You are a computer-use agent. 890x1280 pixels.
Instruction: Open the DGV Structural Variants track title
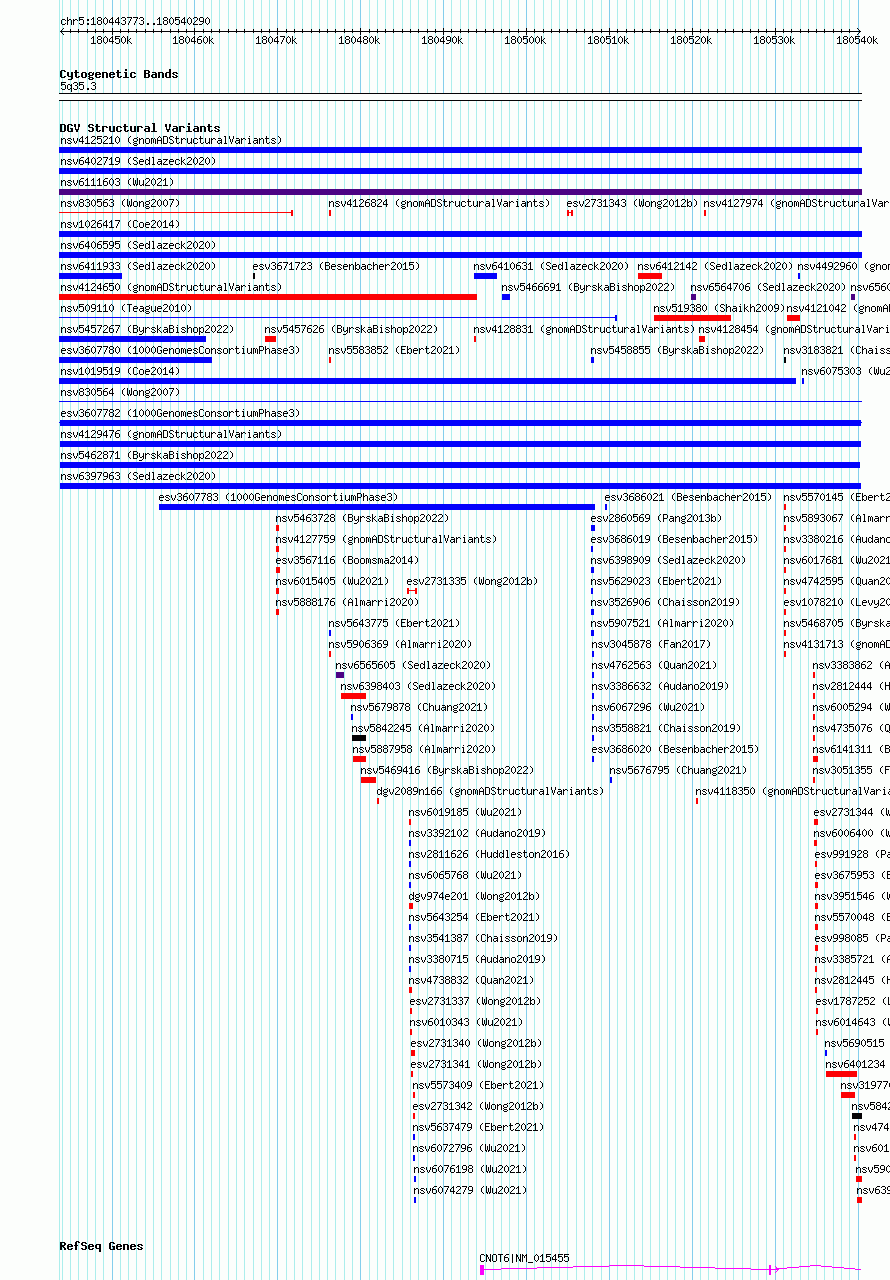139,128
